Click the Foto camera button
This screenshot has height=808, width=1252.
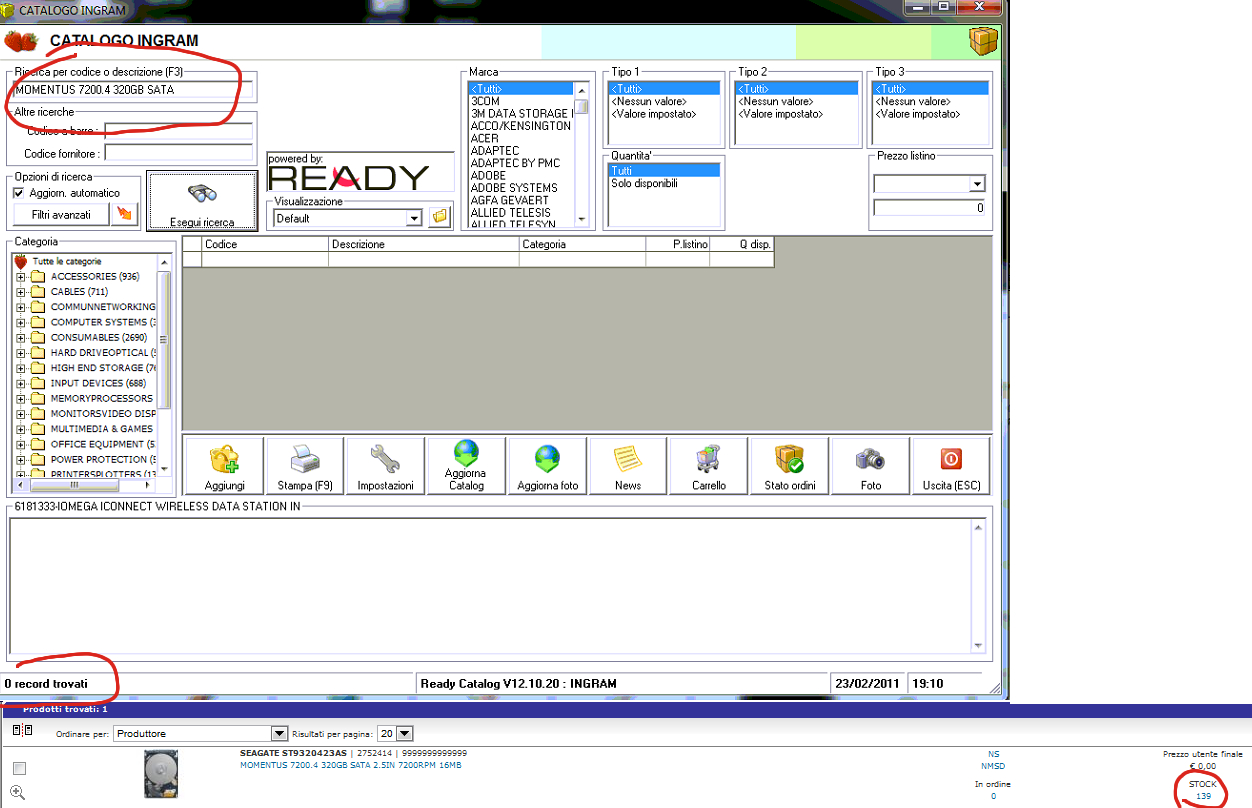point(871,466)
